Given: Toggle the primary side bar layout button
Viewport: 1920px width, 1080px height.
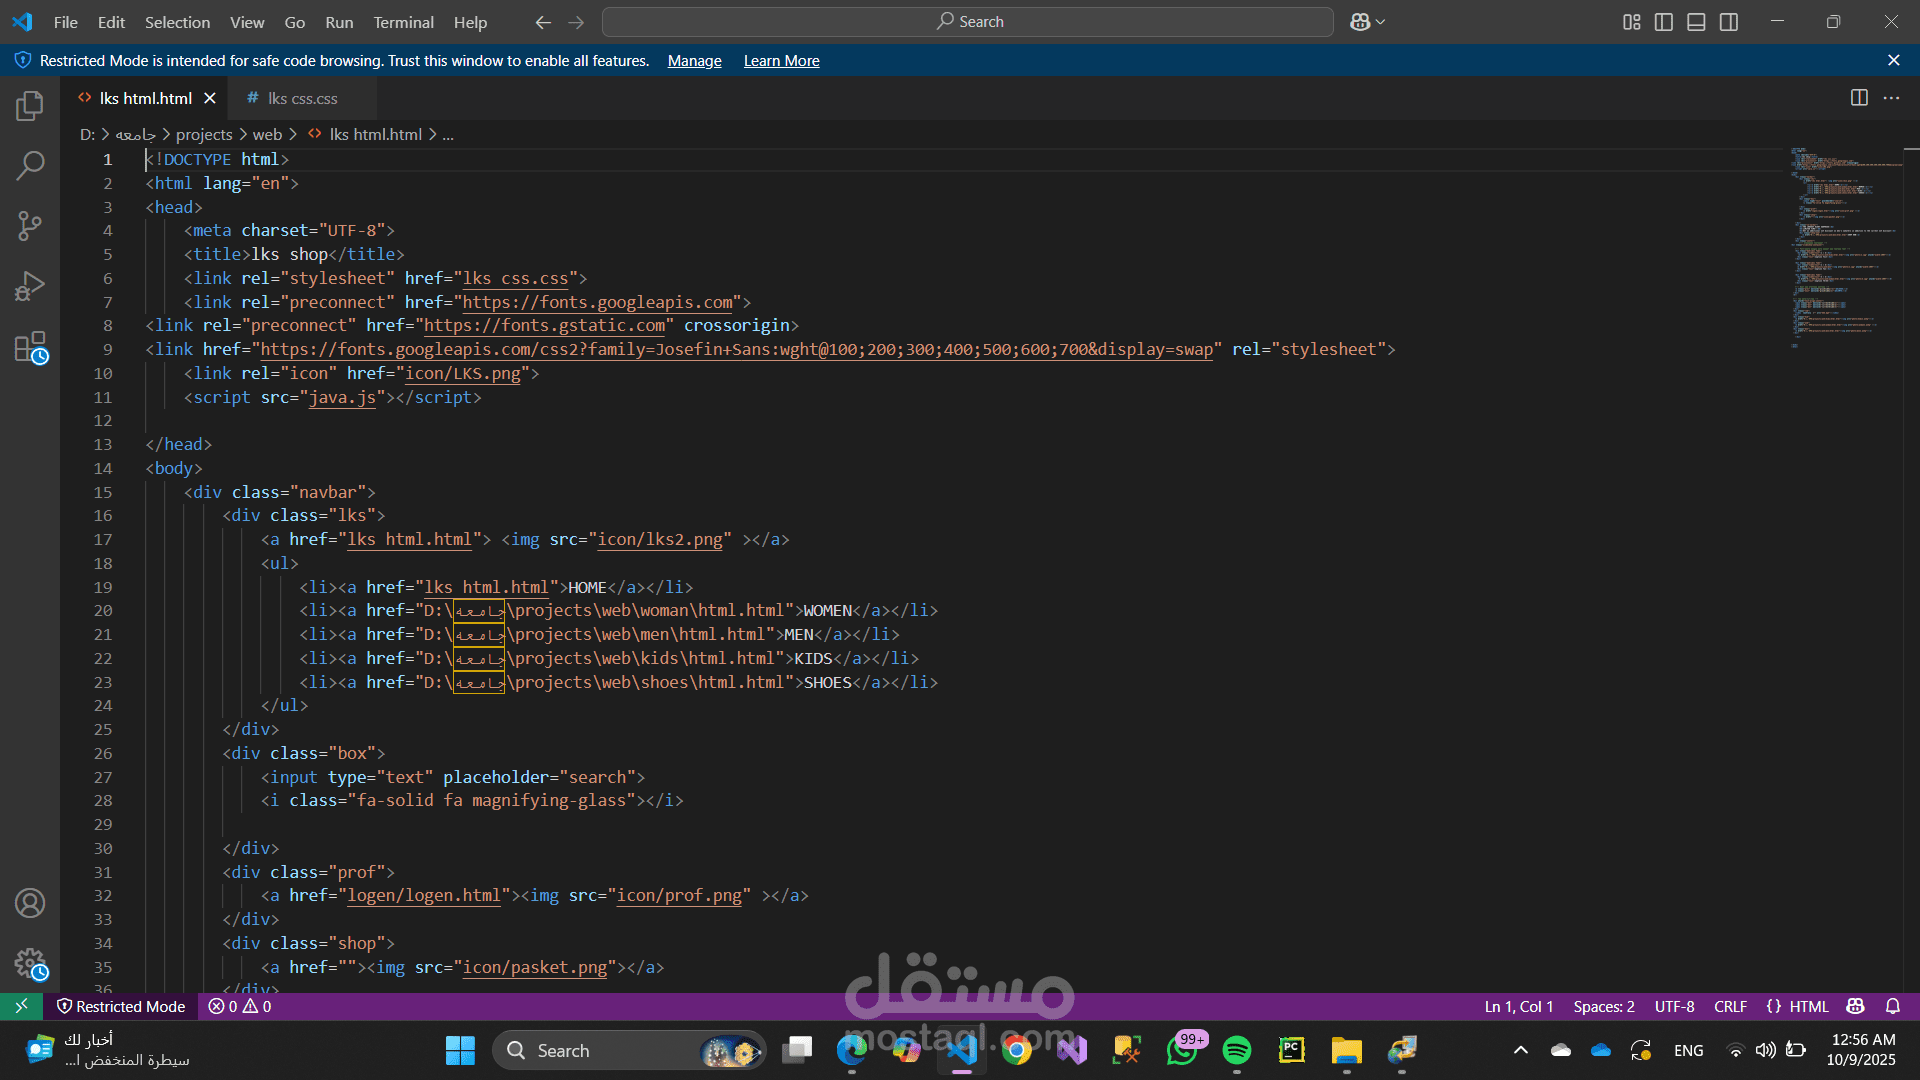Looking at the screenshot, I should tap(1664, 22).
